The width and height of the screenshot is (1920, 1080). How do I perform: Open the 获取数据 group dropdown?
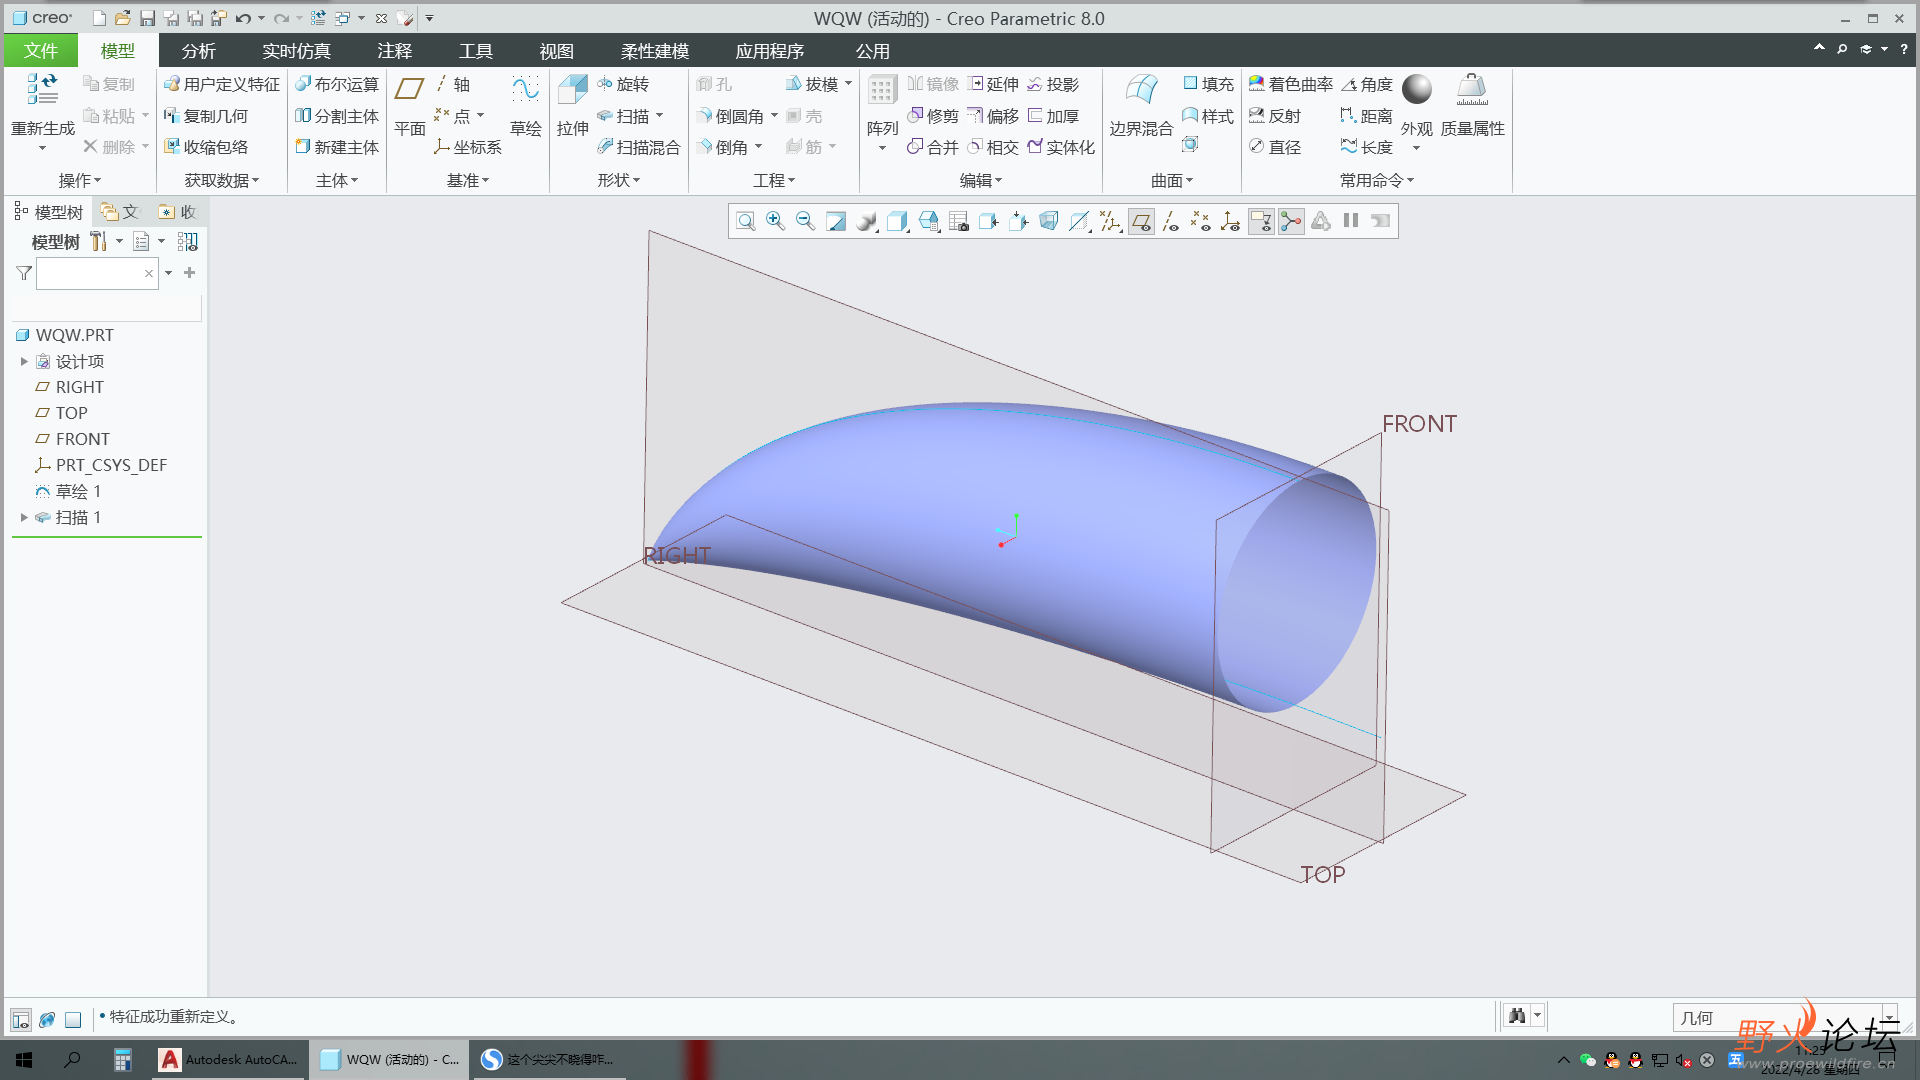(x=222, y=180)
